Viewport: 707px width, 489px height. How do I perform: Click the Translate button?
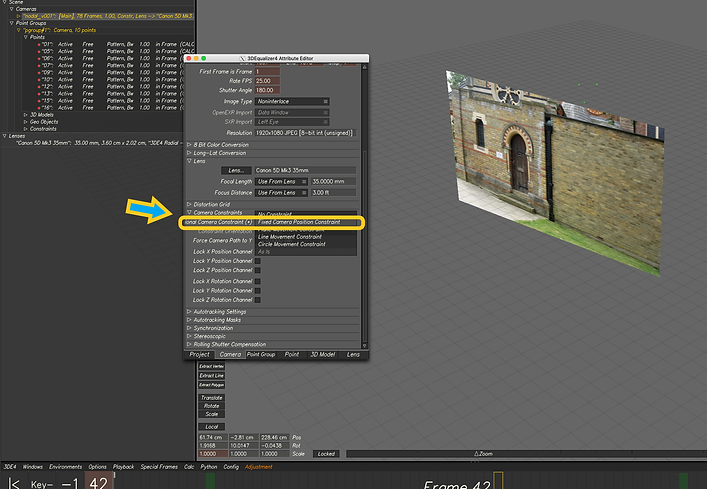(x=211, y=398)
